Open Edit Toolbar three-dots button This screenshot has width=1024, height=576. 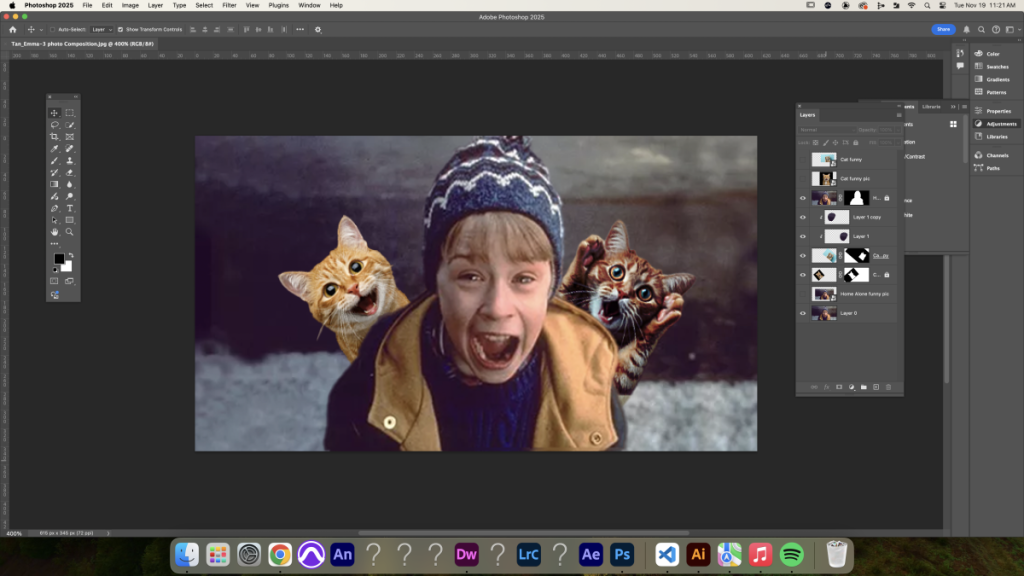pos(55,244)
